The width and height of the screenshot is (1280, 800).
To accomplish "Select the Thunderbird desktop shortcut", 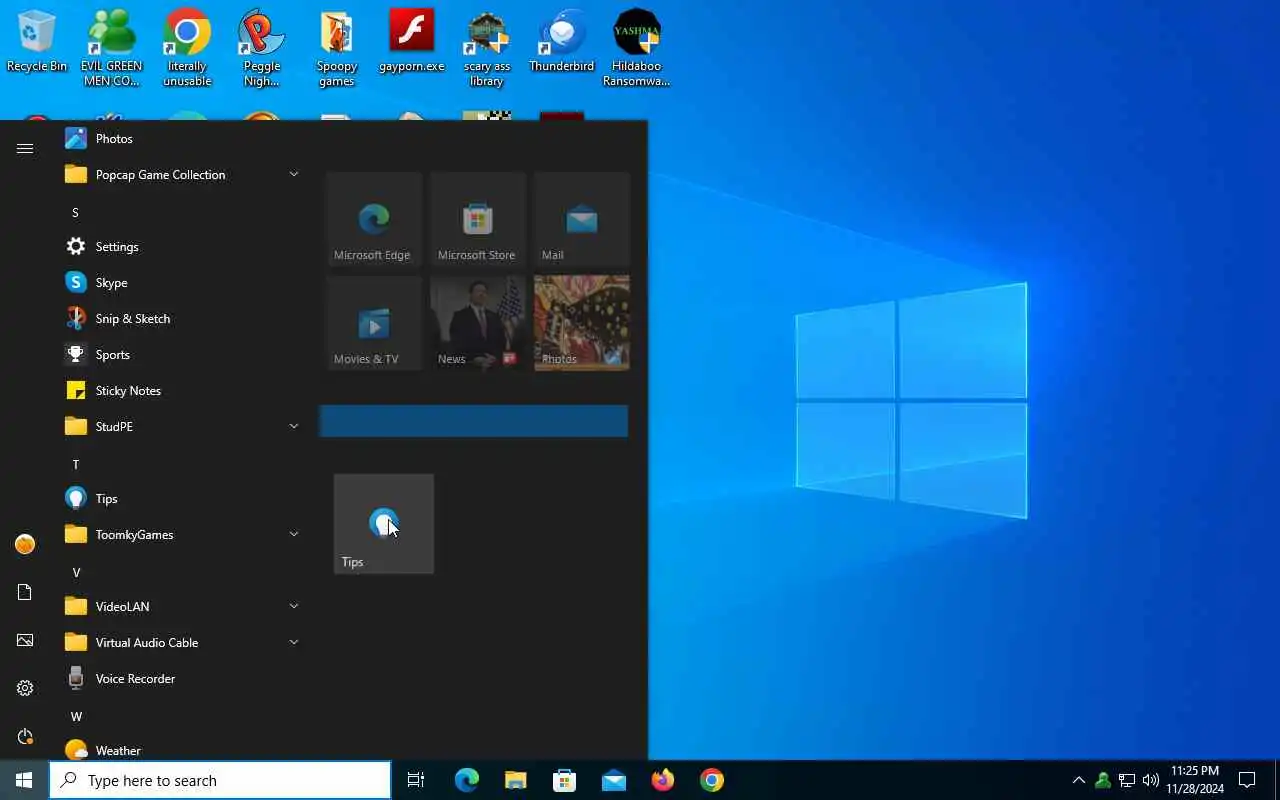I will (x=561, y=42).
